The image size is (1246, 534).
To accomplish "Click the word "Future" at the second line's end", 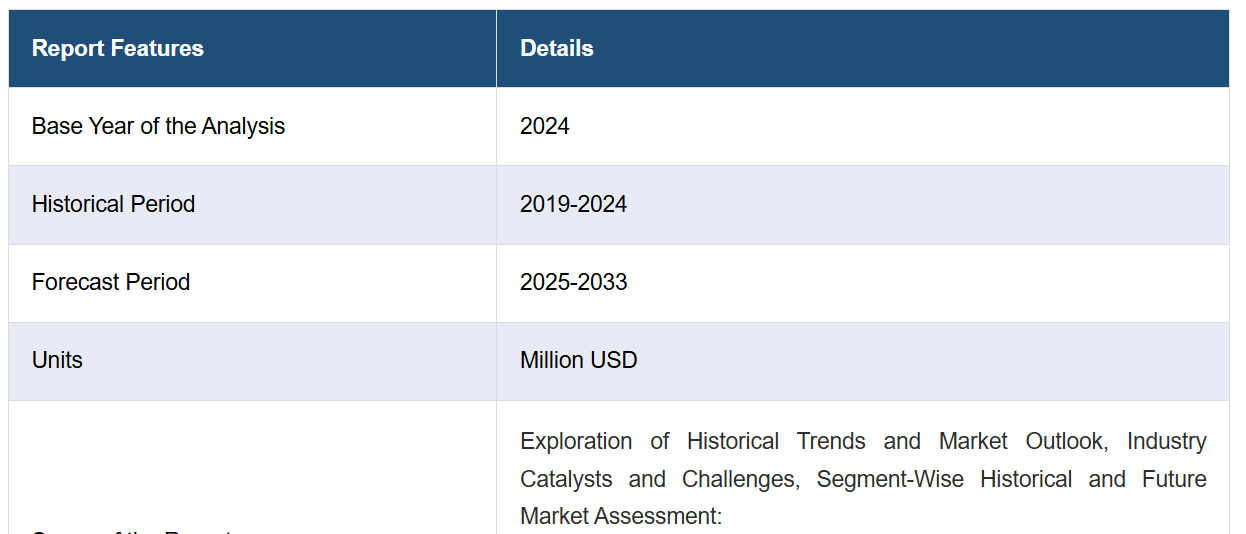I will coord(1174,479).
